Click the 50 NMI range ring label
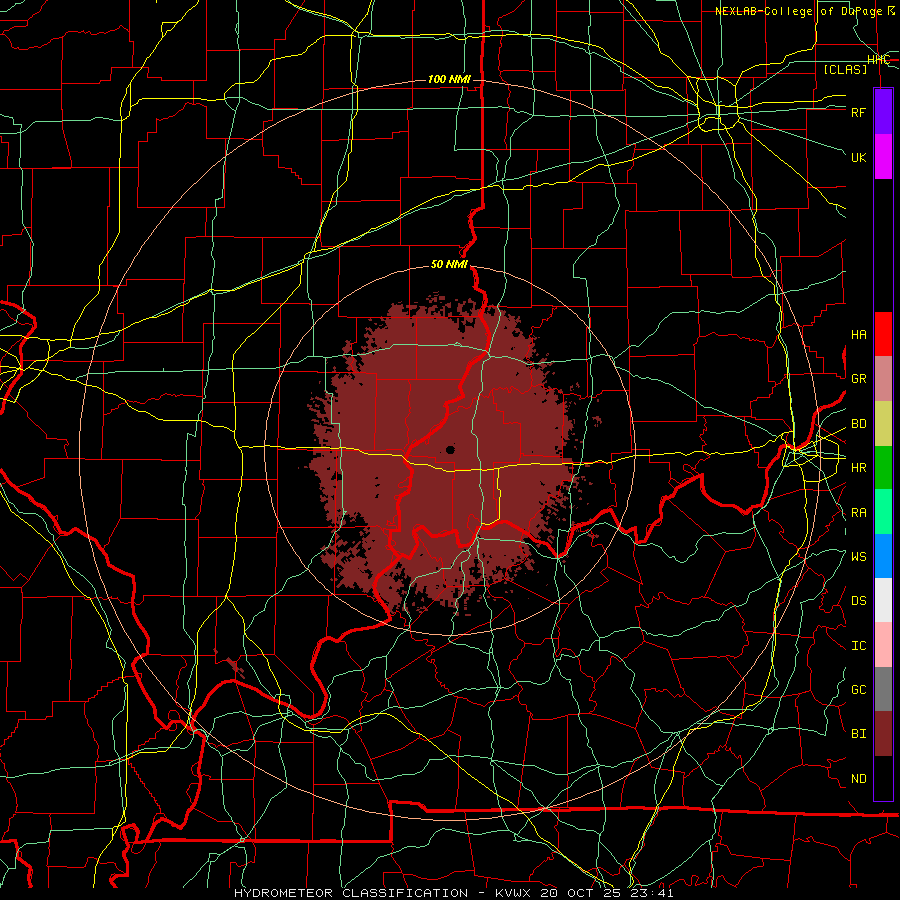The image size is (900, 900). (449, 264)
